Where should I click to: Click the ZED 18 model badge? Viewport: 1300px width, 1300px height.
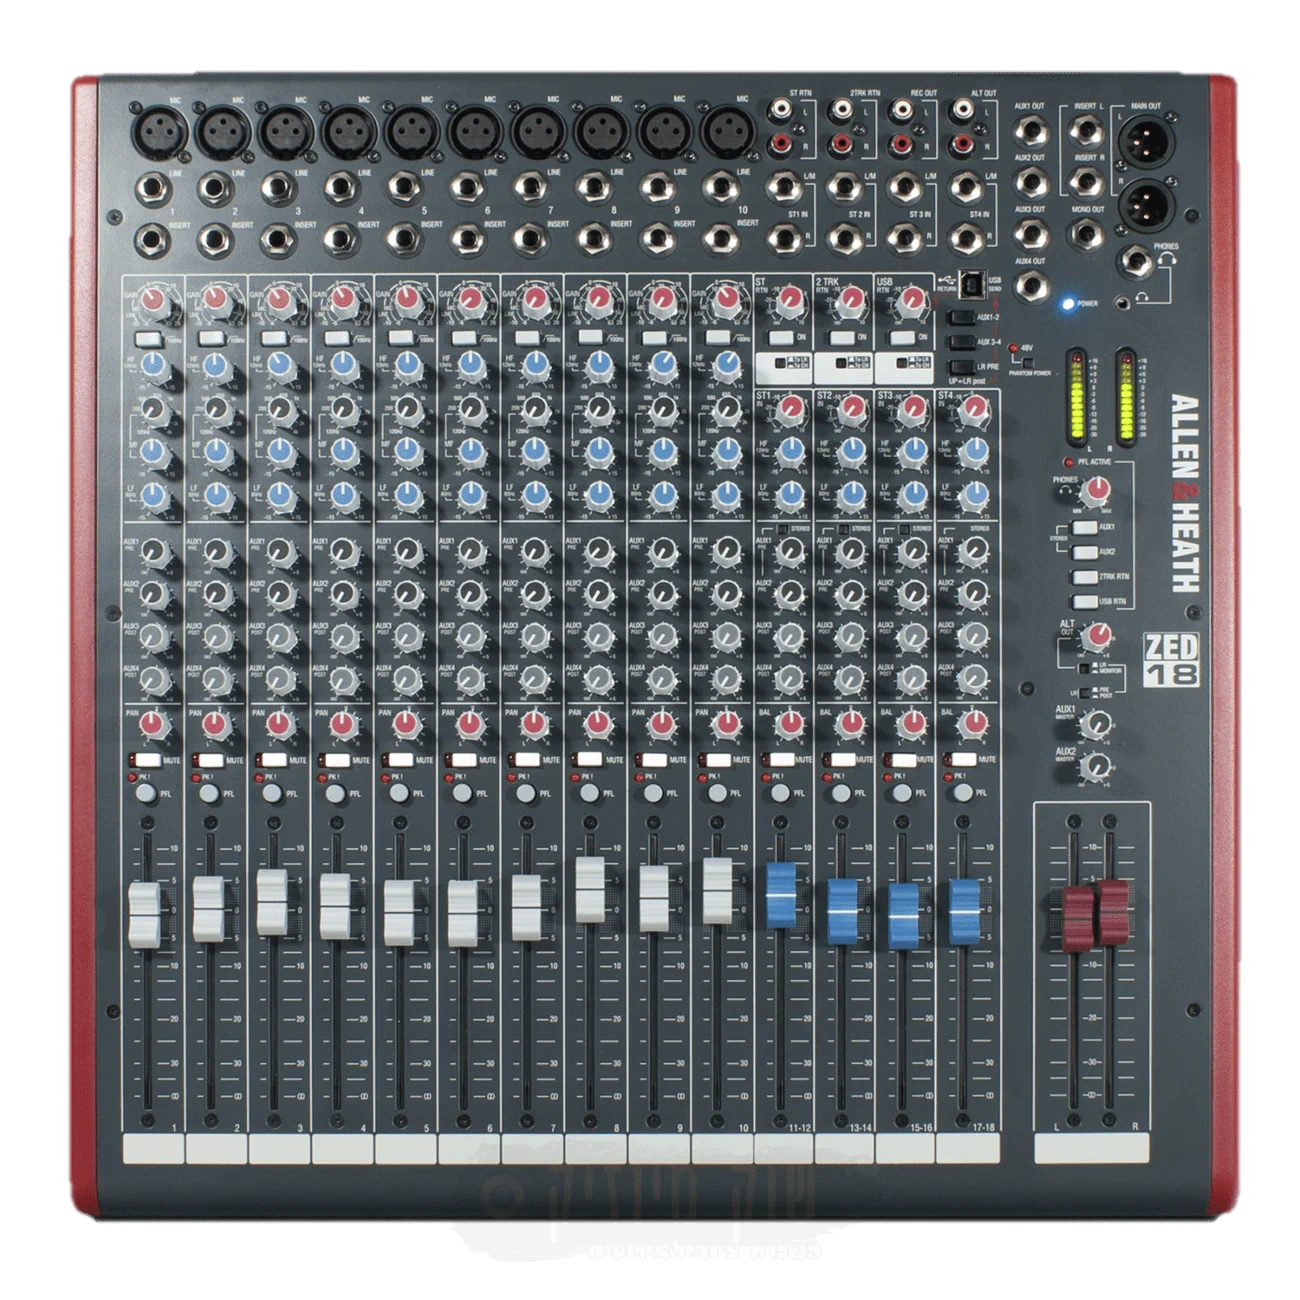coord(1171,659)
